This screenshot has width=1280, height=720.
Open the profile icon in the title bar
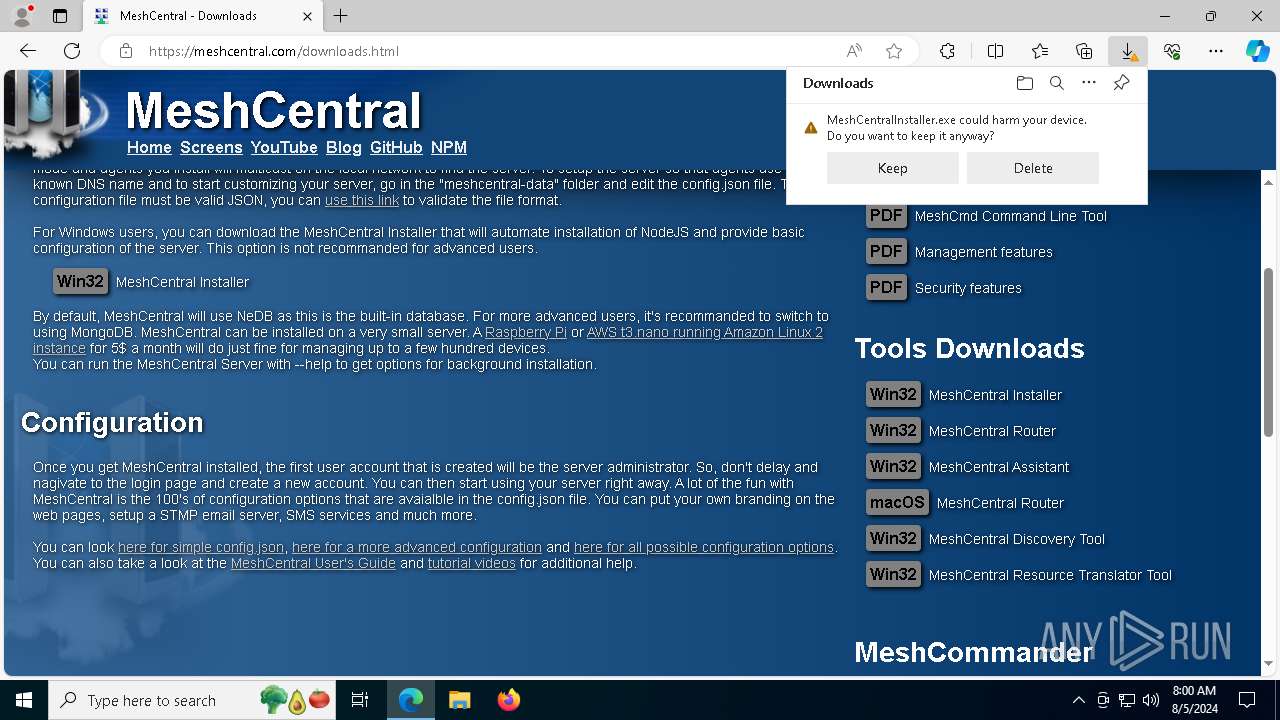[22, 16]
